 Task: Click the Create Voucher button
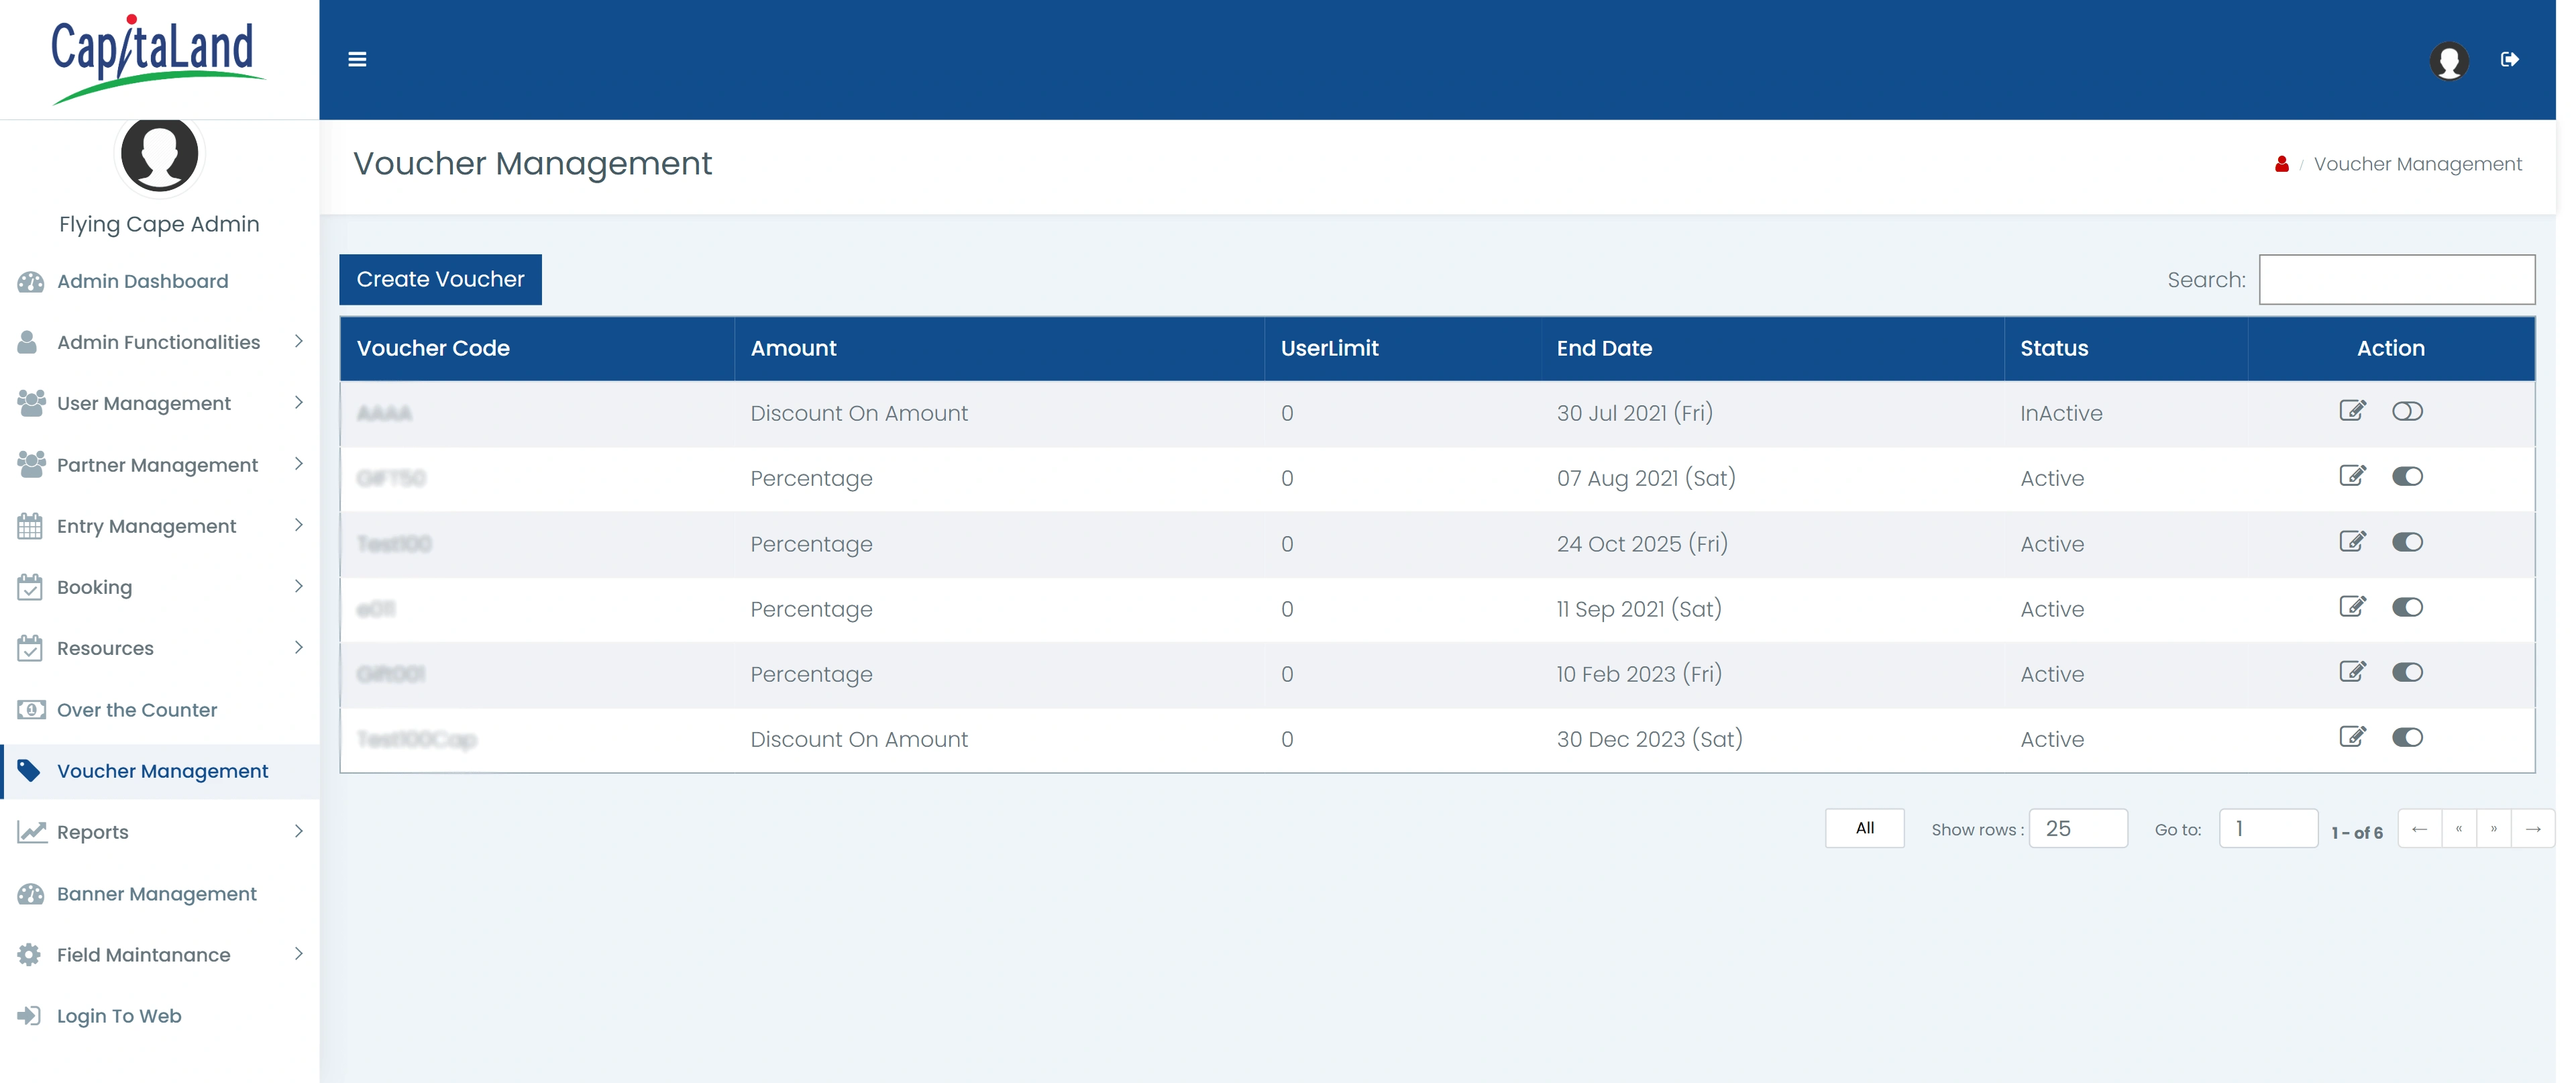pos(440,279)
